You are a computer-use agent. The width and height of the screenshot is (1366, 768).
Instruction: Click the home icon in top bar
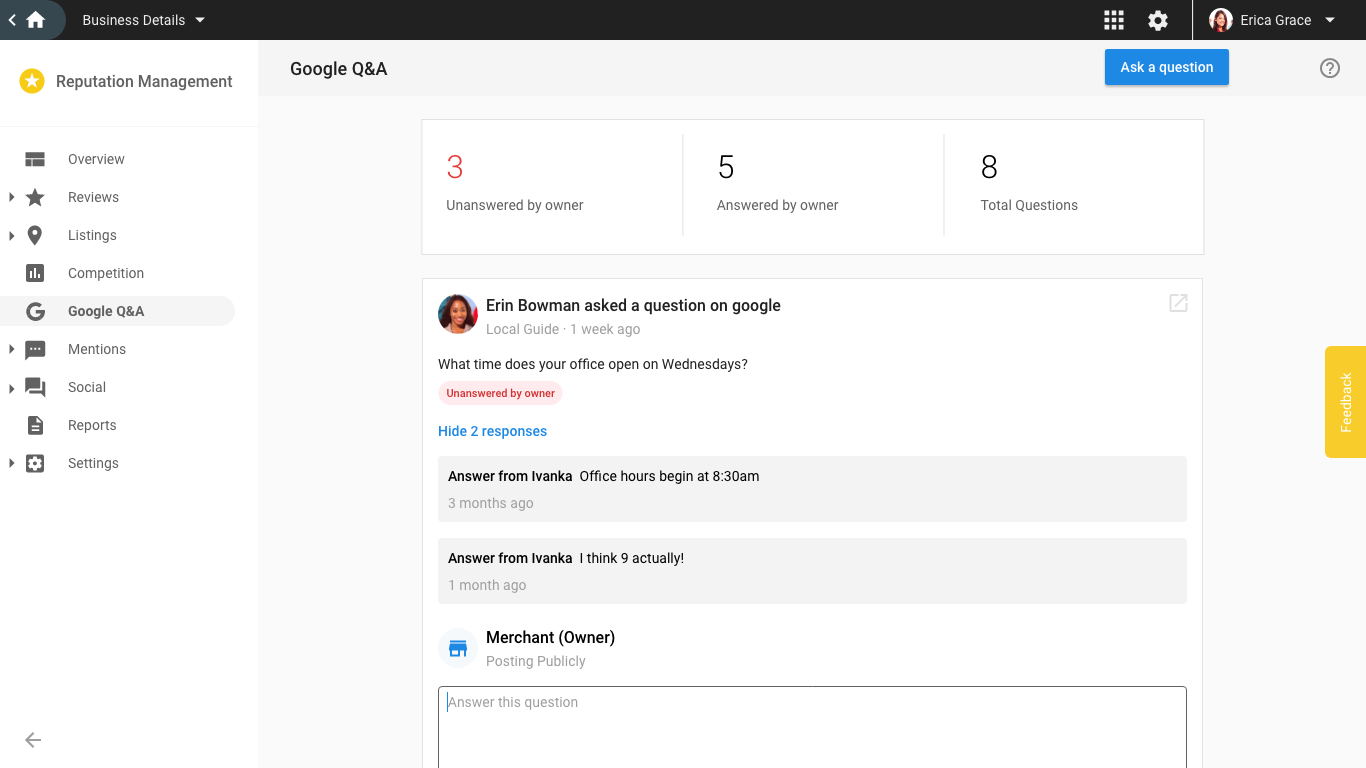36,20
